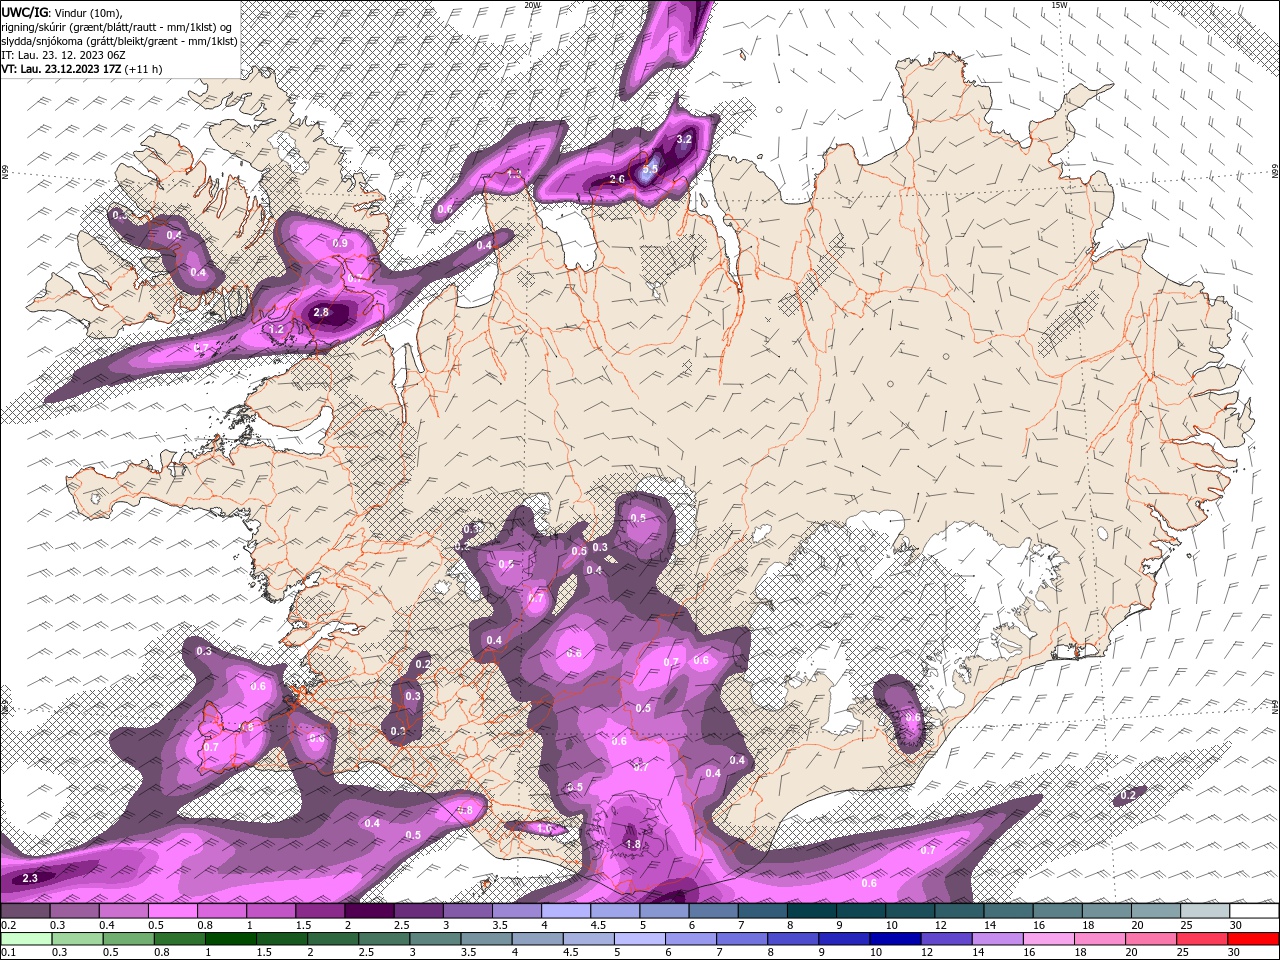The height and width of the screenshot is (960, 1280).
Task: Click the '5.5' precipitation maximum on the map
Action: [650, 170]
